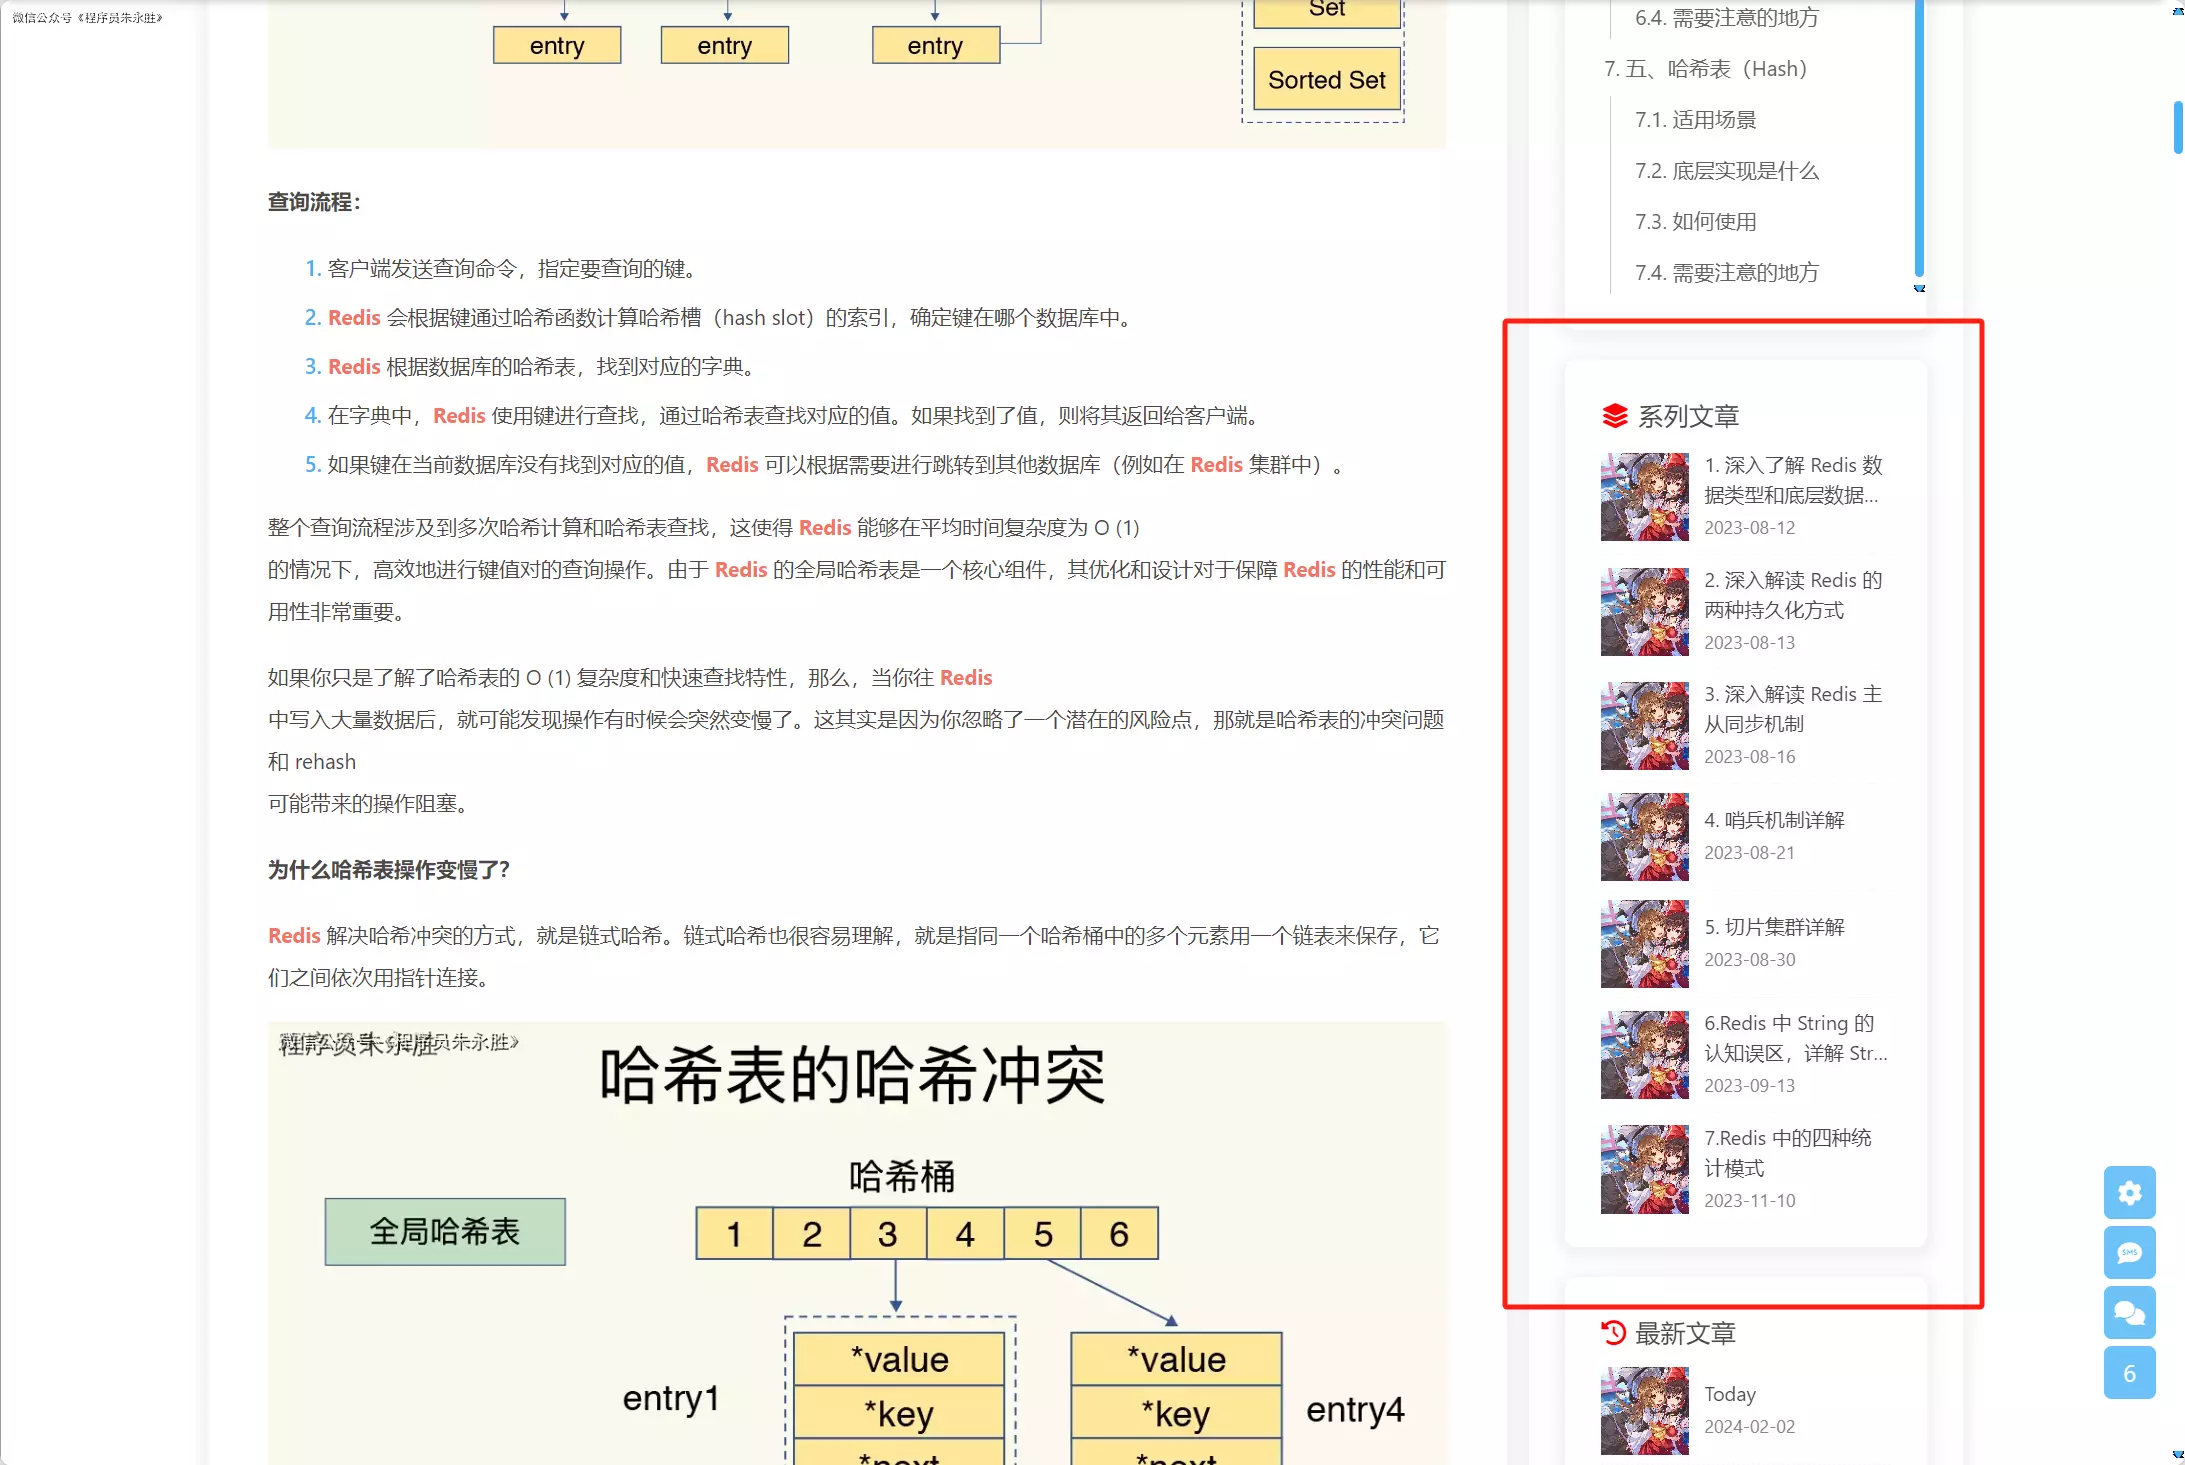Viewport: 2185px width, 1465px height.
Task: Select TOC entry 7.3 如何使用
Action: click(1695, 222)
